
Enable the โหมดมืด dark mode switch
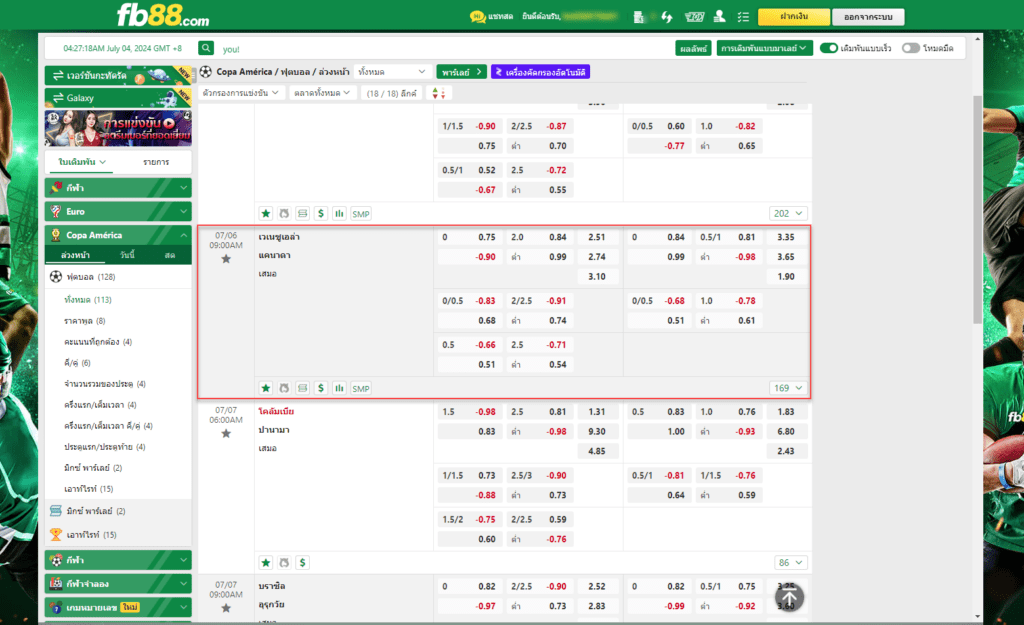point(910,48)
